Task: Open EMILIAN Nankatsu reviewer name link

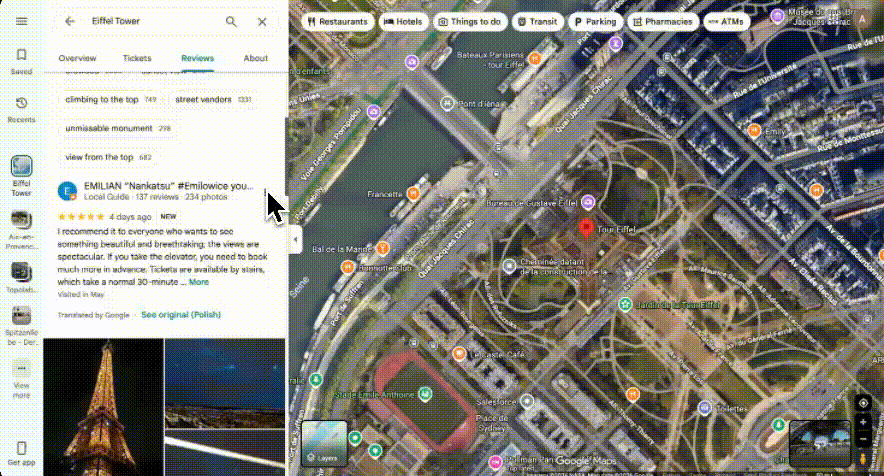Action: click(169, 186)
